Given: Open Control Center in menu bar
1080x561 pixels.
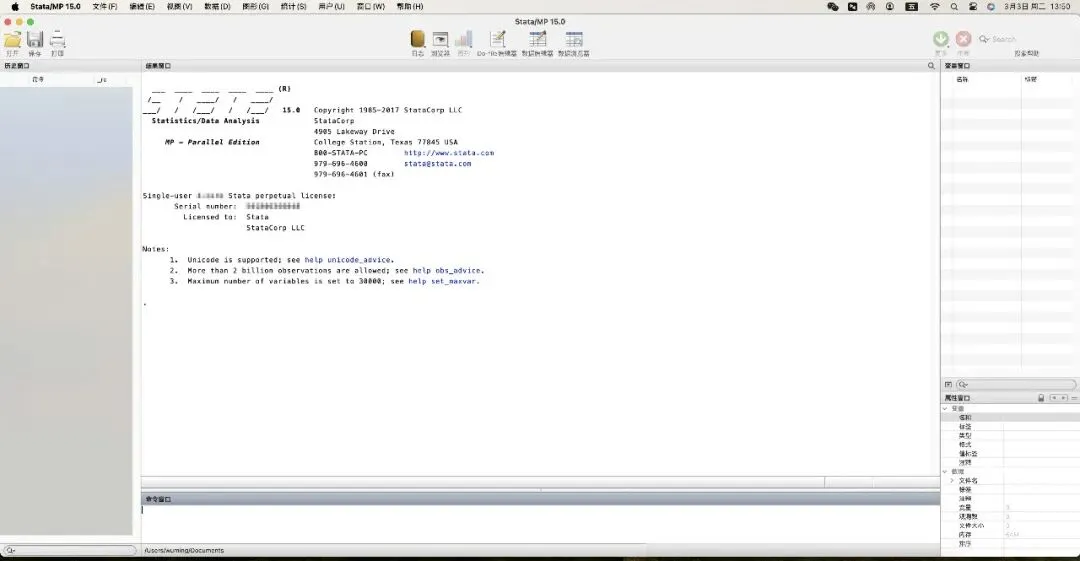Looking at the screenshot, I should (973, 6).
